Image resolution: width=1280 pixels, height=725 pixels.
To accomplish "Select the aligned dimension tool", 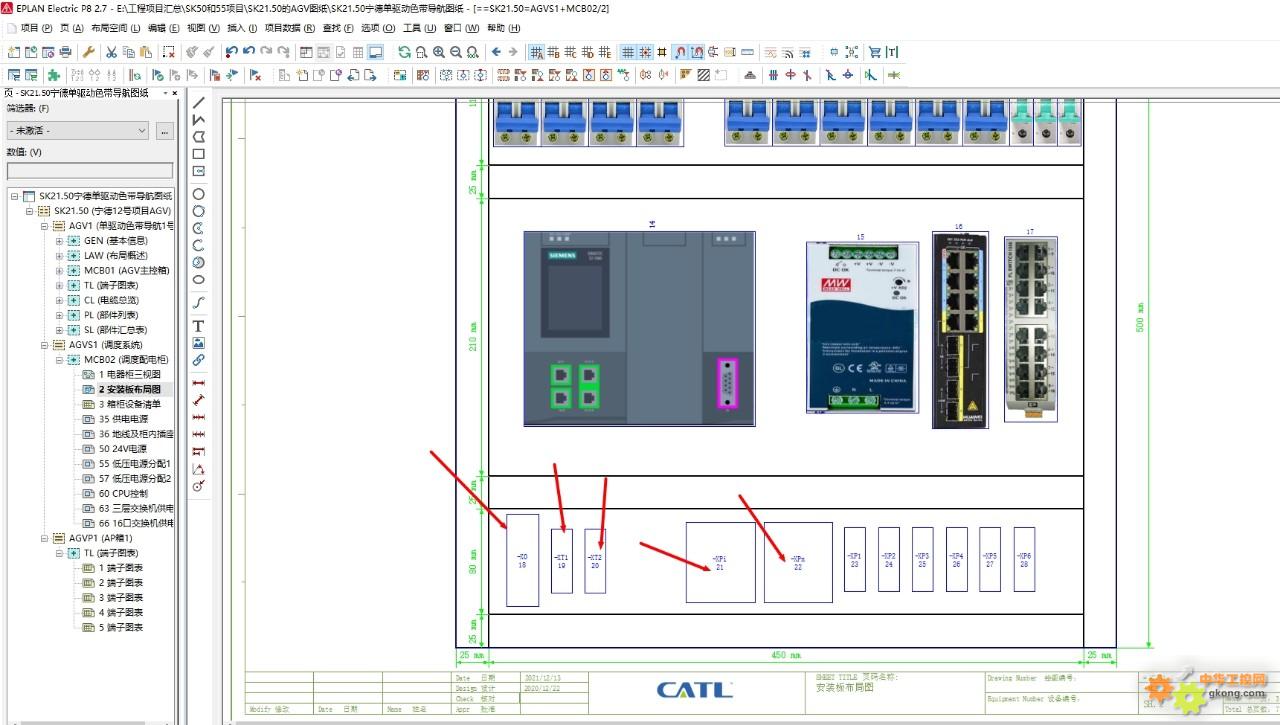I will point(199,400).
